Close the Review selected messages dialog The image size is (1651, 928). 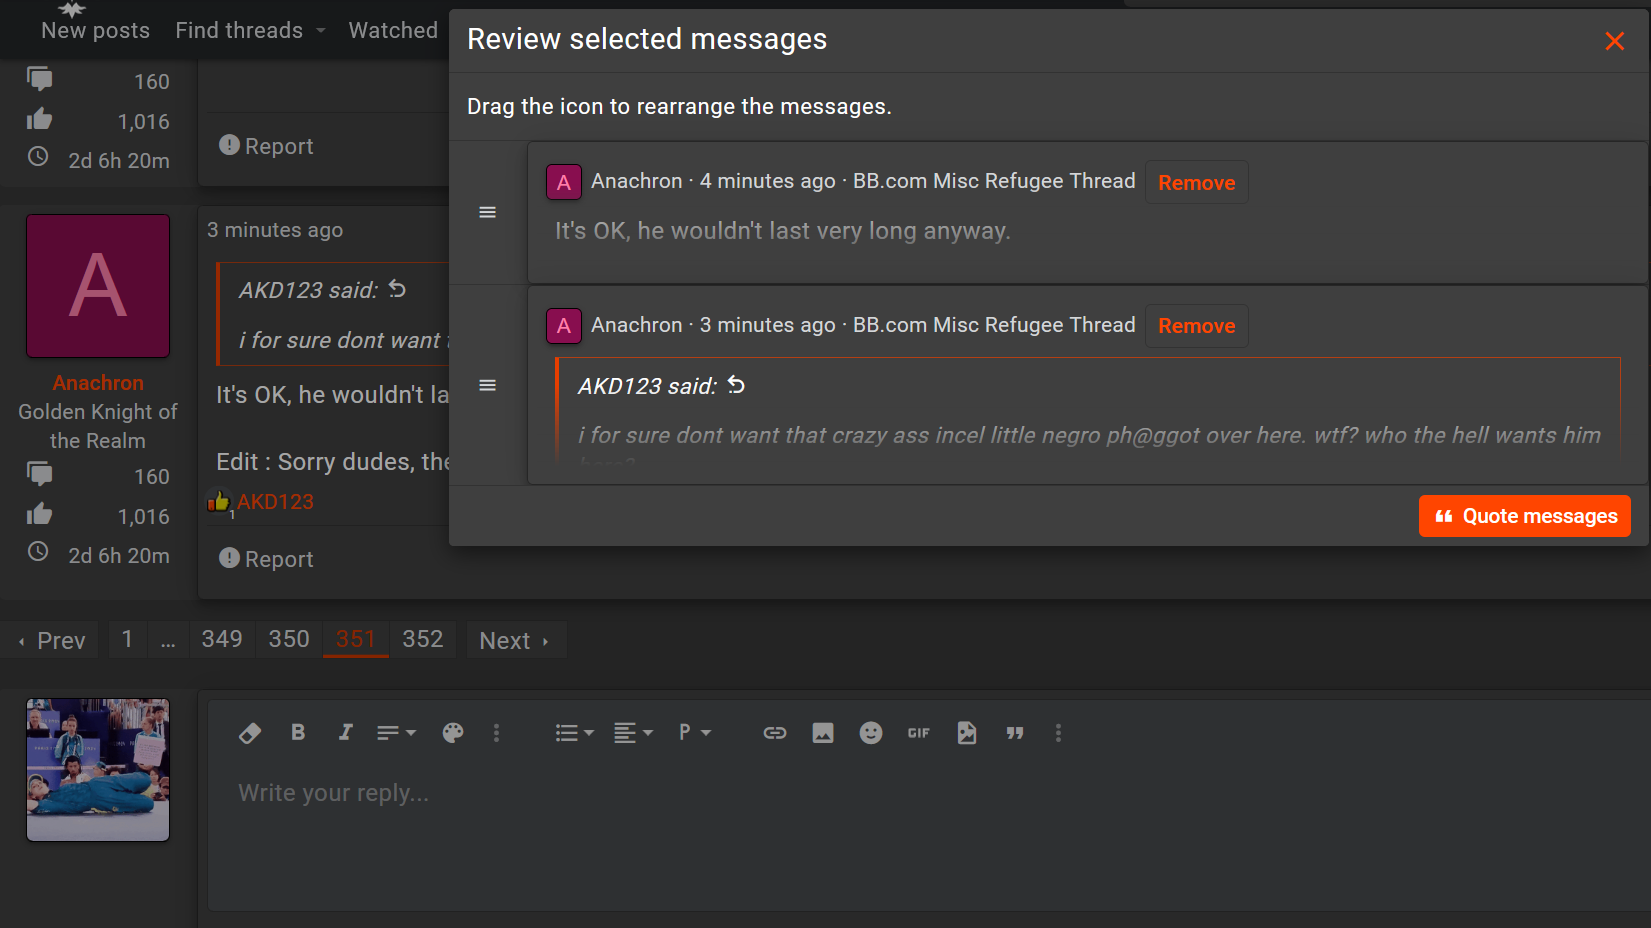[x=1614, y=41]
